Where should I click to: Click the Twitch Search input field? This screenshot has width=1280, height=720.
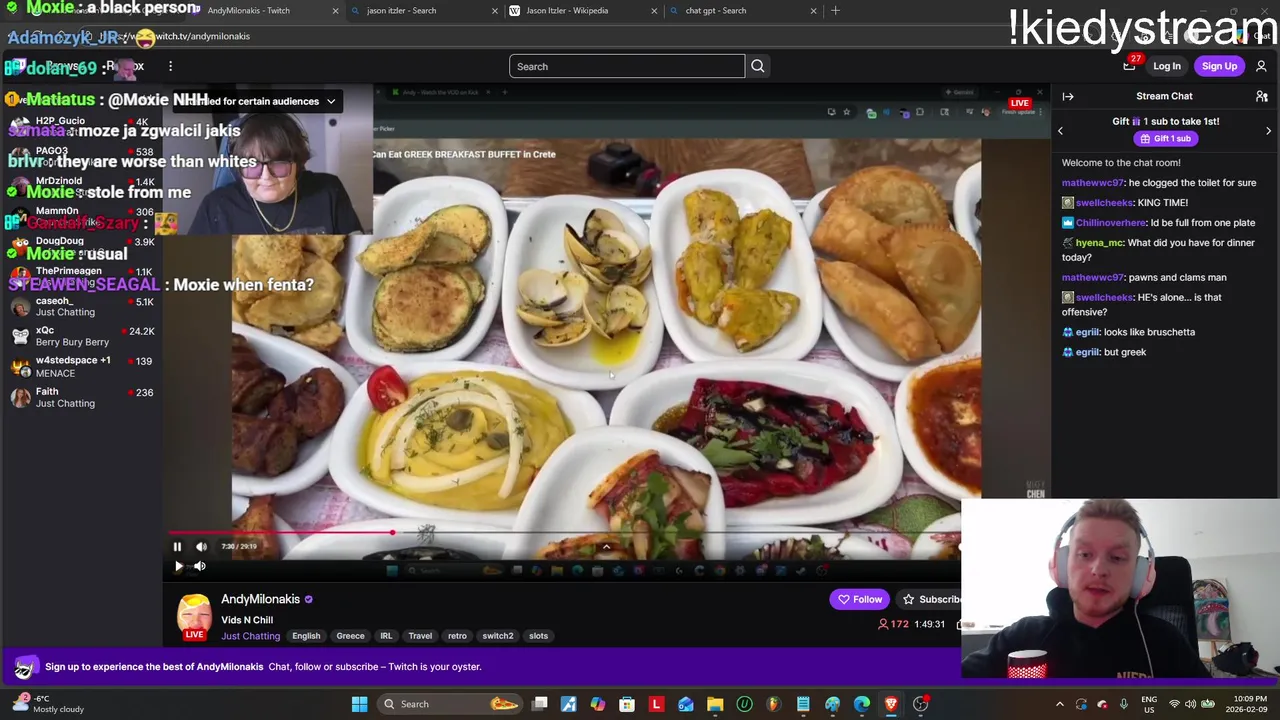tap(627, 66)
